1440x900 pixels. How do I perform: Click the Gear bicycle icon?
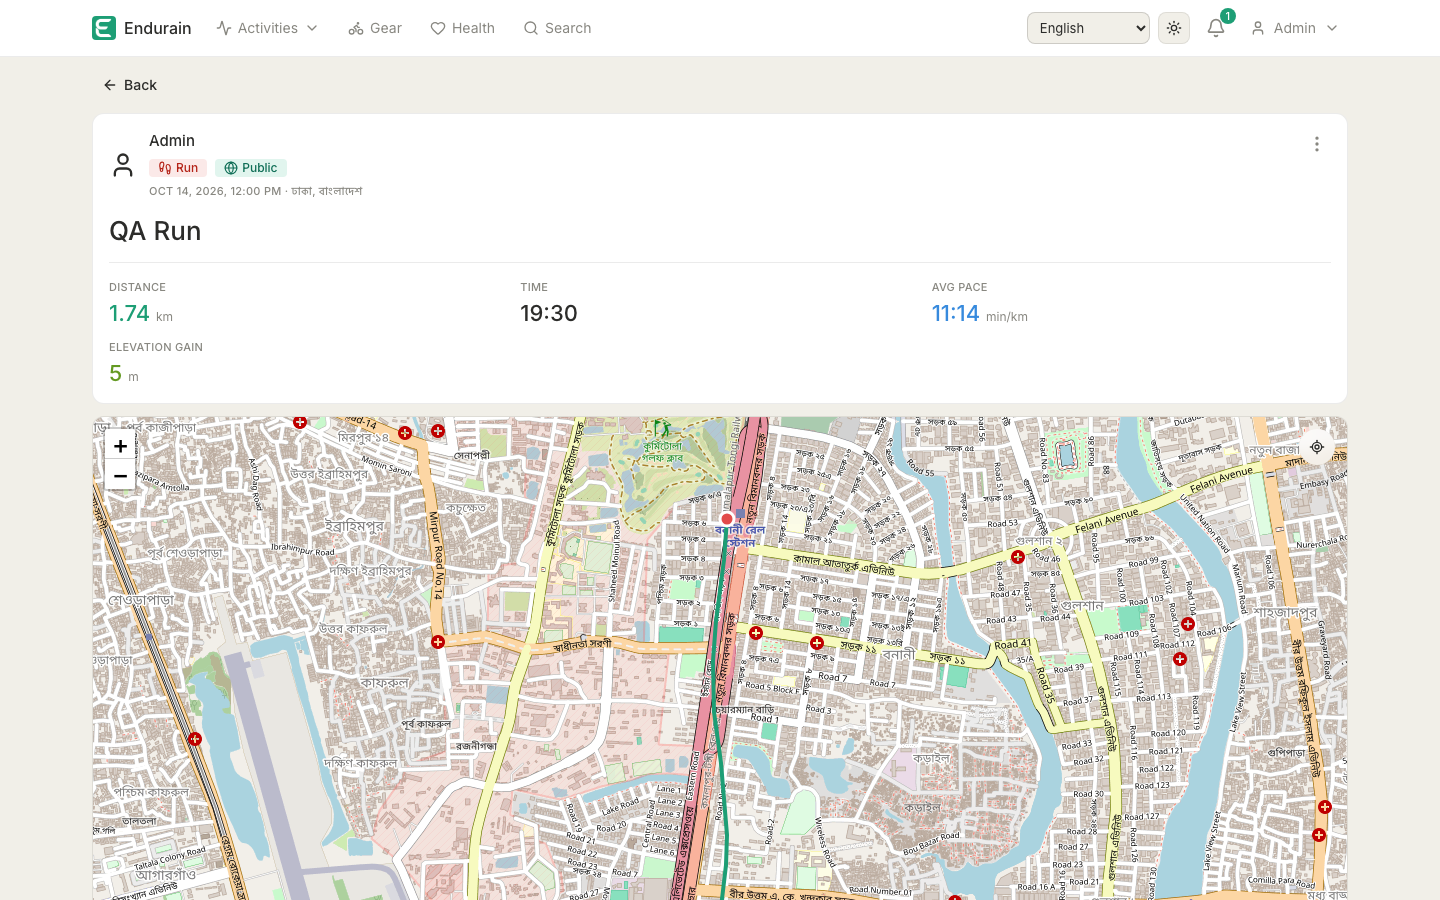(356, 28)
